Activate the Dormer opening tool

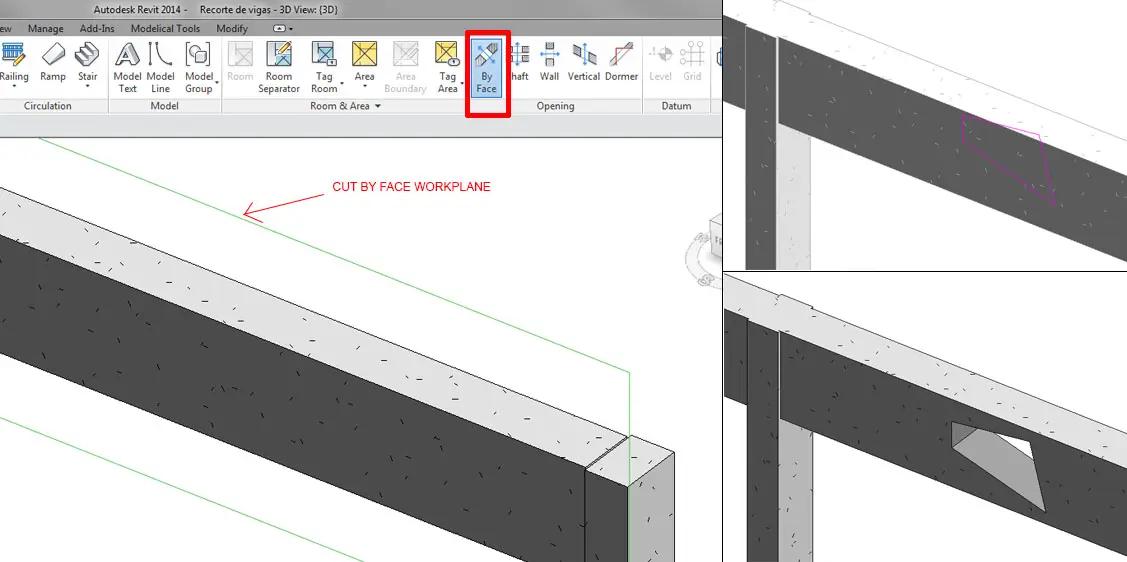[x=621, y=62]
